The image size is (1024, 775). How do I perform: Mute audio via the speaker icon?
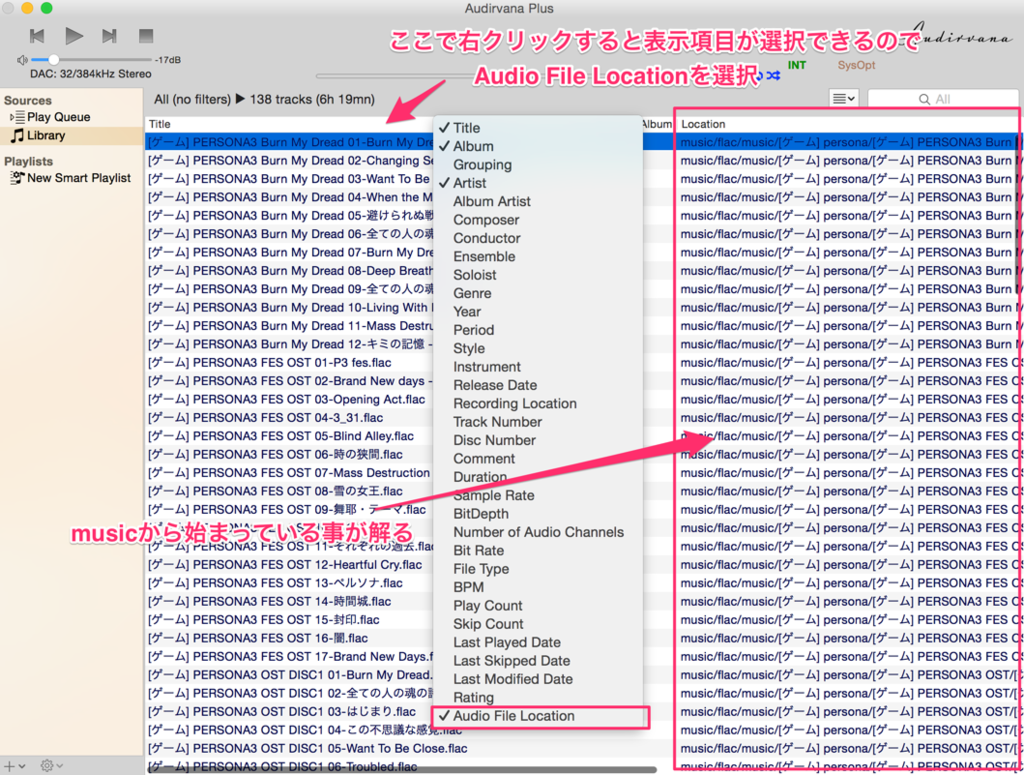[21, 59]
